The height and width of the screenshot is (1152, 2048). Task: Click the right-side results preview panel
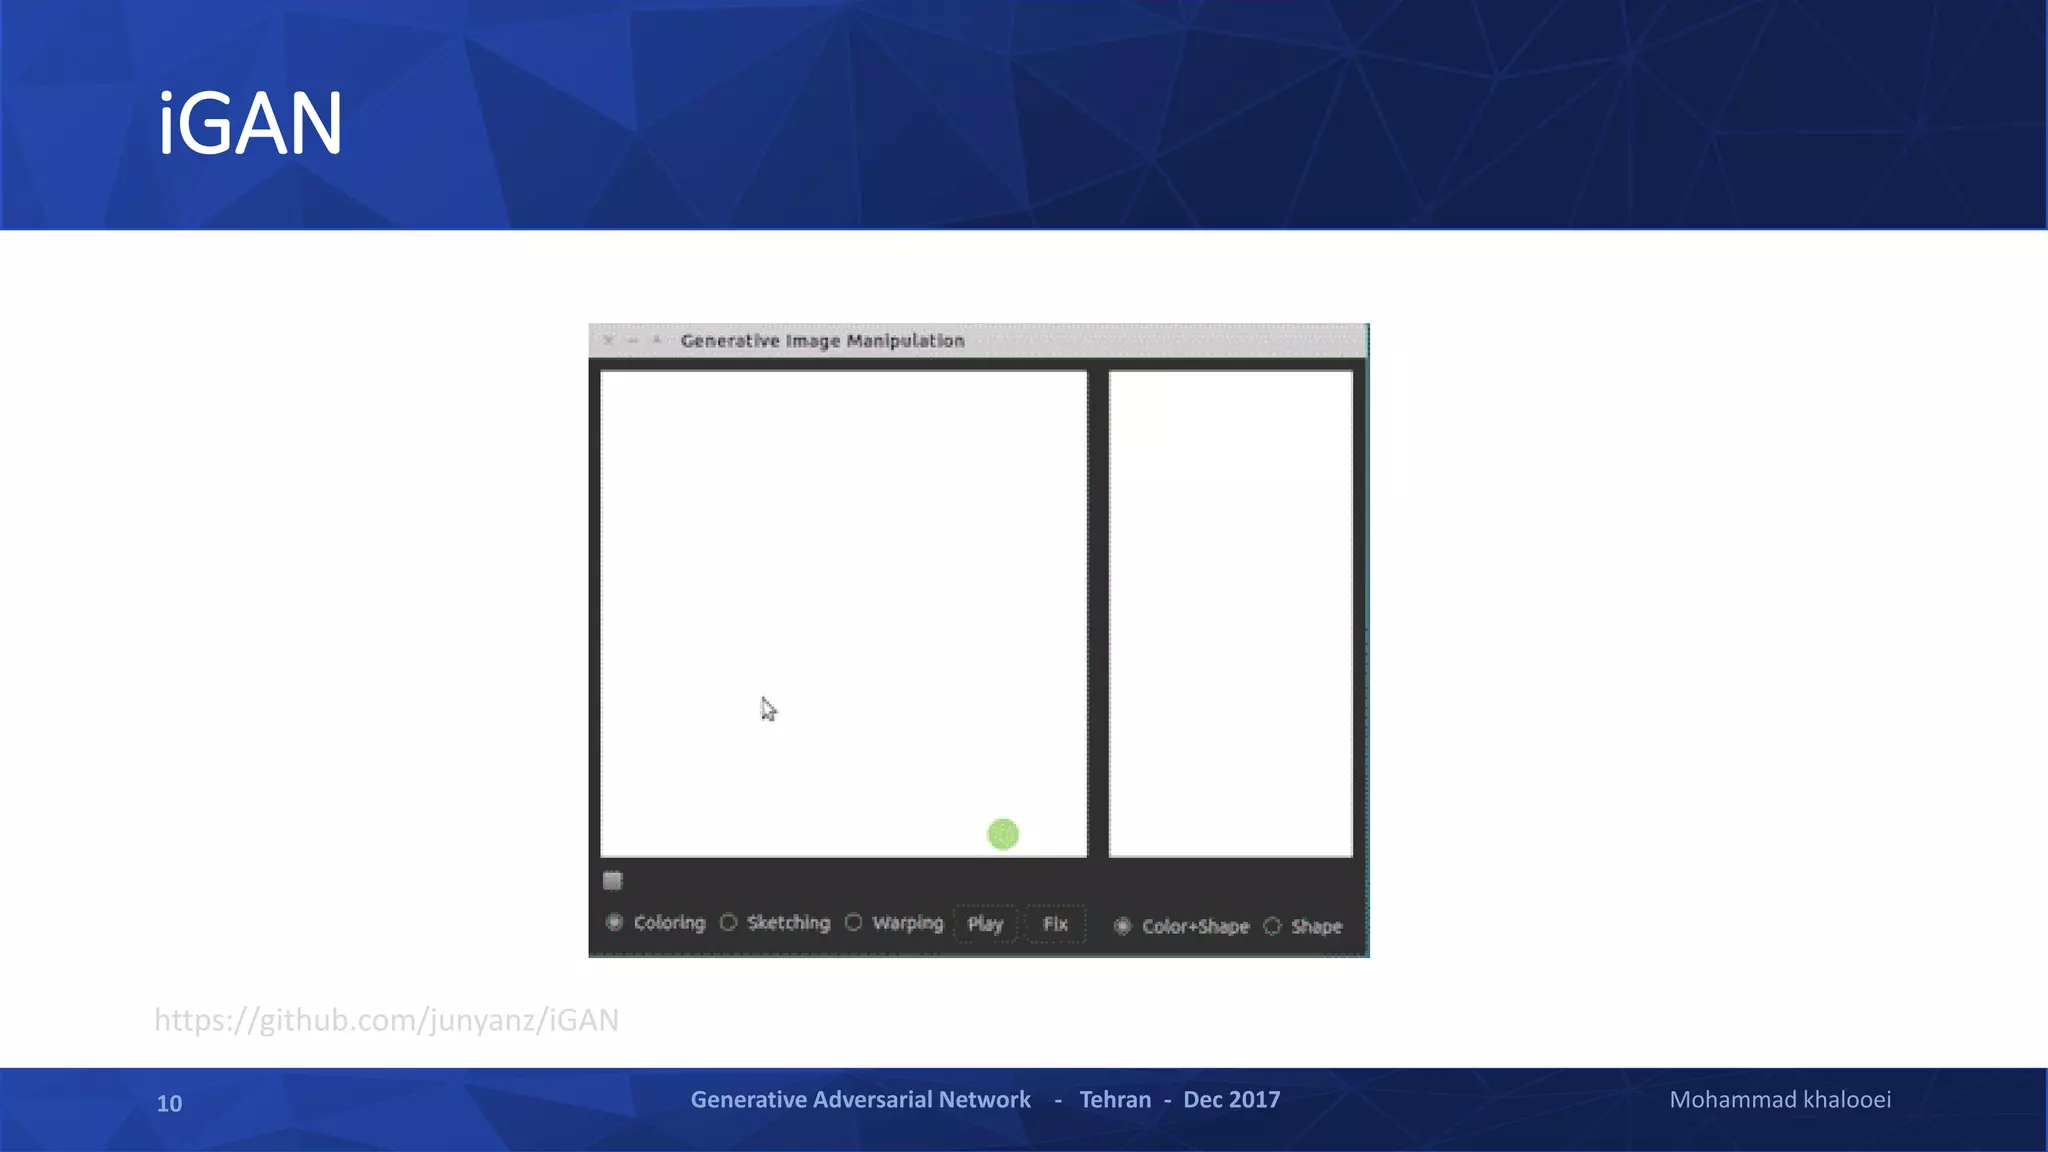pyautogui.click(x=1230, y=612)
